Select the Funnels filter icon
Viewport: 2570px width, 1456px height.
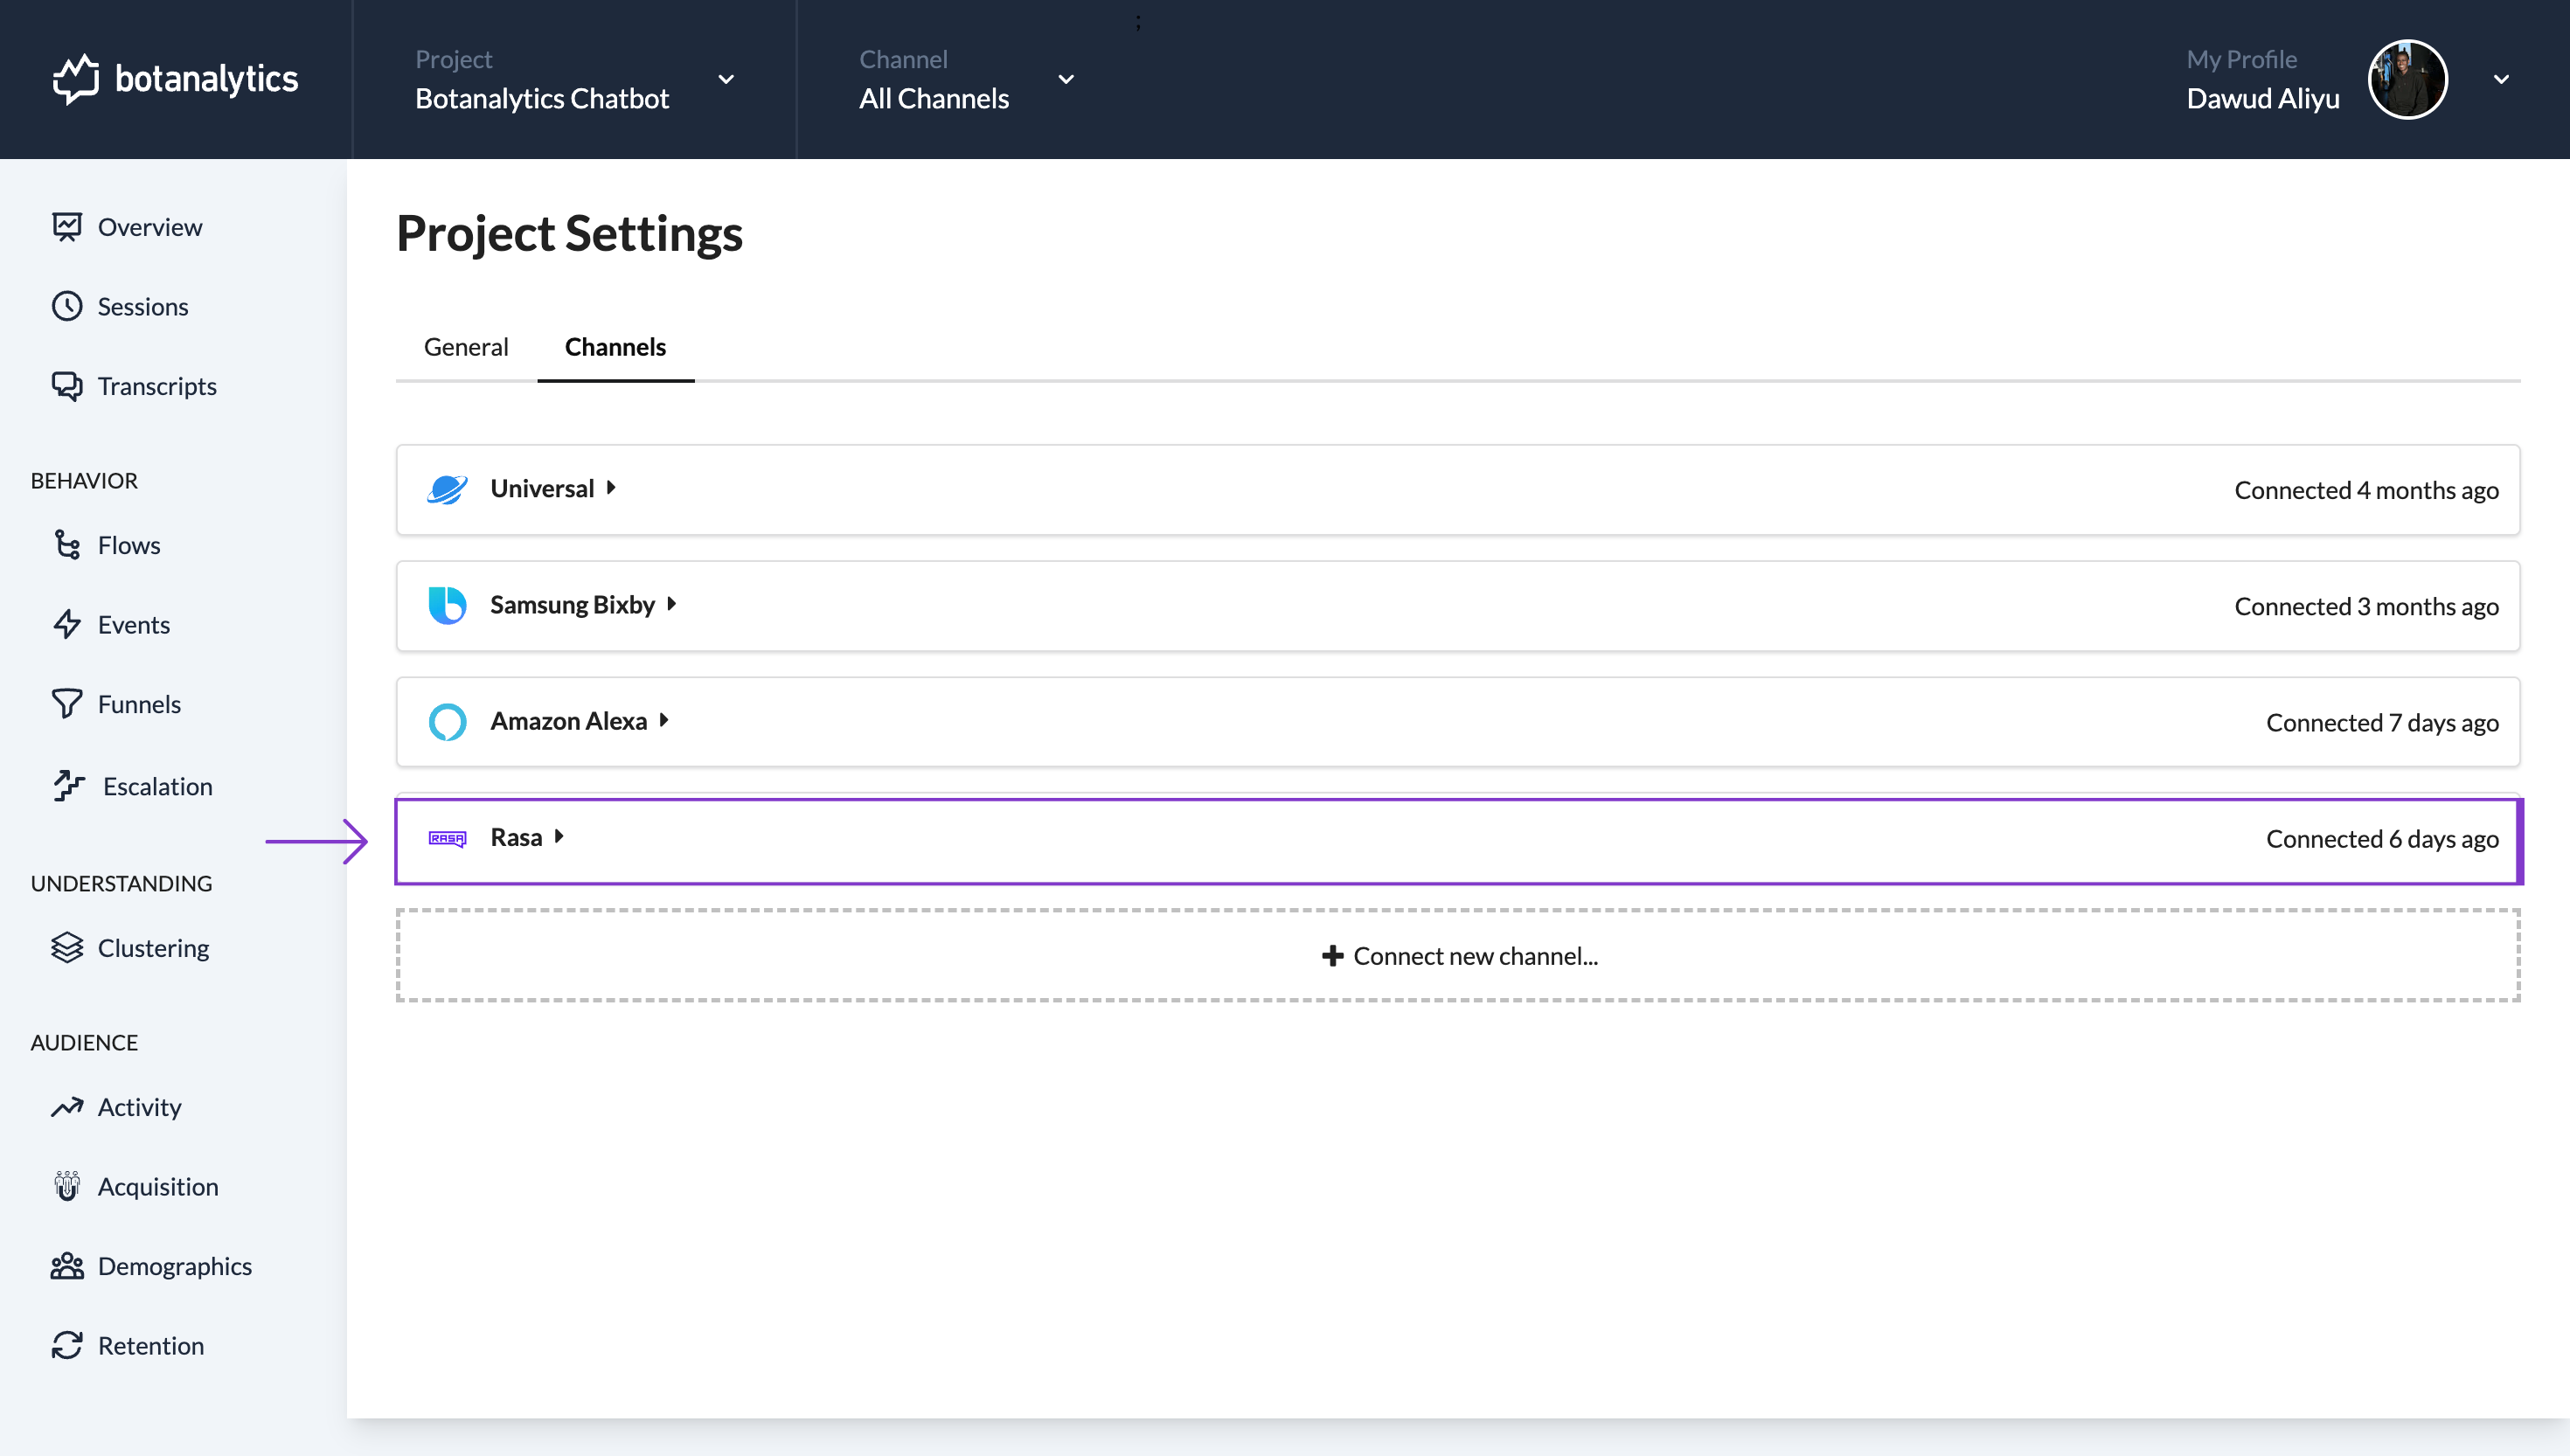[x=67, y=704]
